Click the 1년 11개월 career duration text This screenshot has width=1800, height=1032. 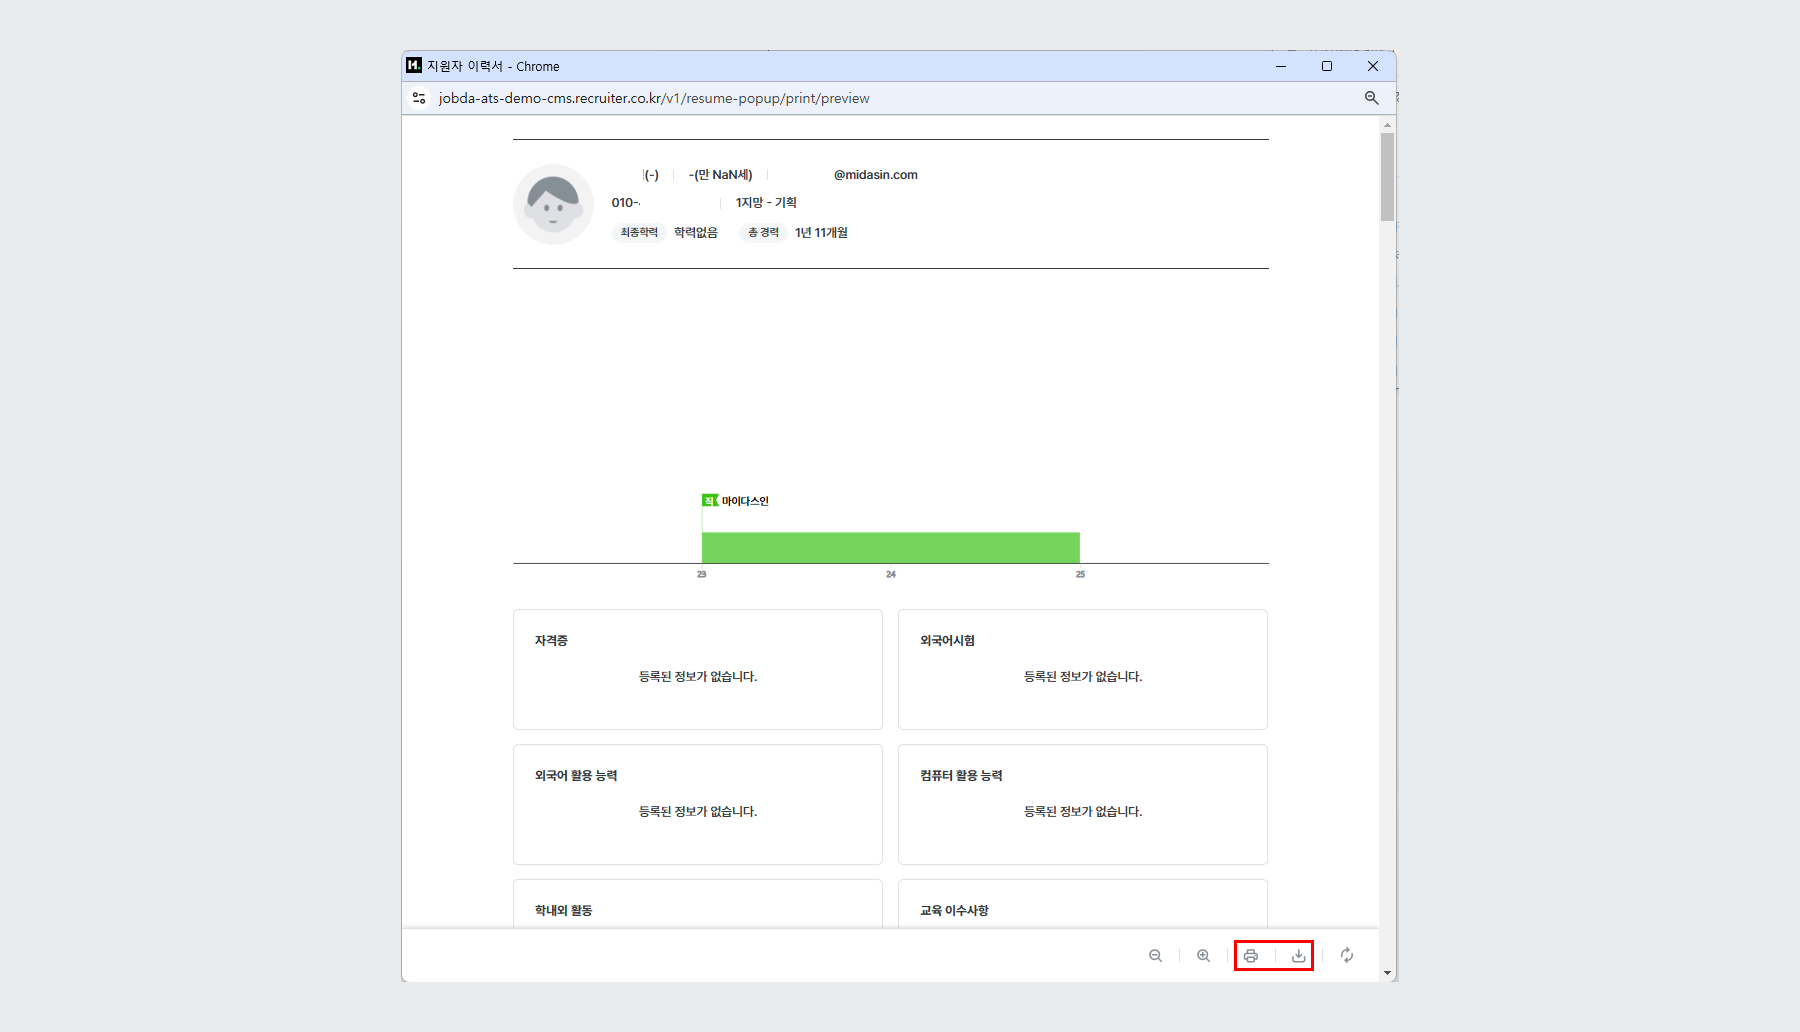(x=821, y=233)
